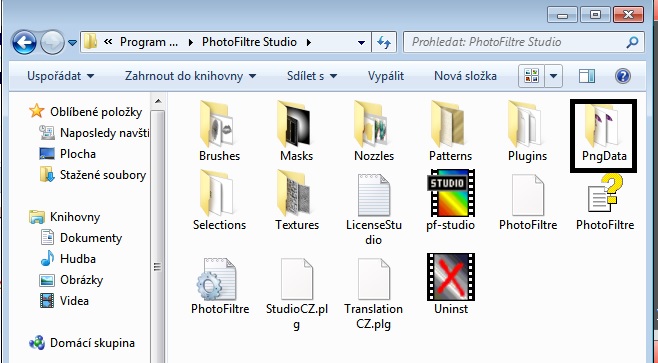Select the PhotoFiltre settings file with gear
Screen dimensions: 658x363
tap(220, 286)
